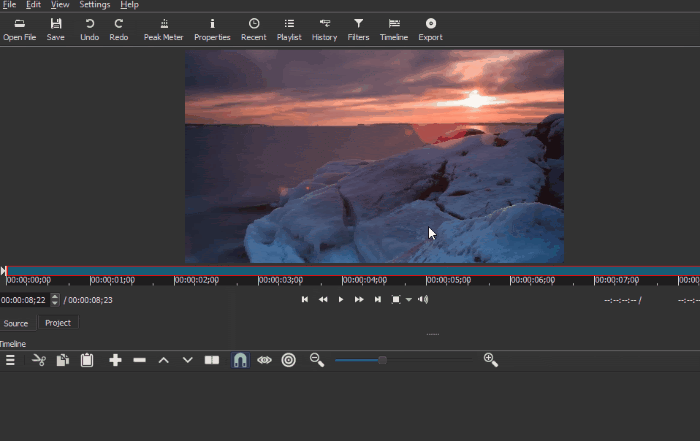Show the Peak Meter panel
The image size is (700, 441).
click(x=163, y=28)
